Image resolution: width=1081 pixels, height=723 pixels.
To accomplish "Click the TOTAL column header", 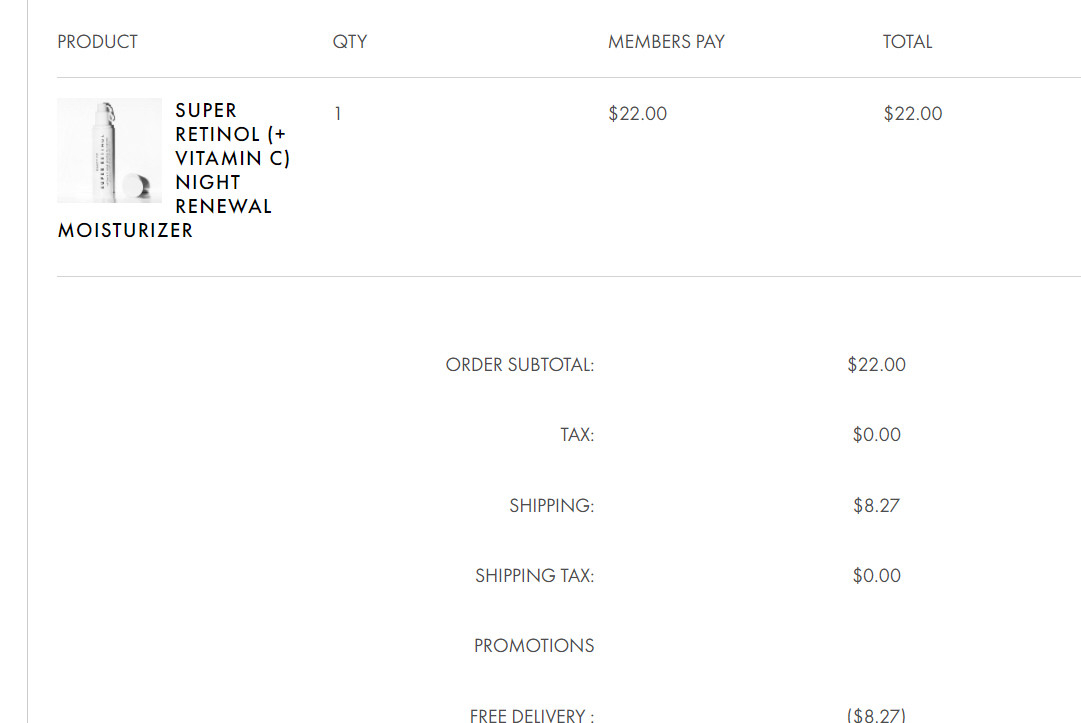I will (907, 41).
